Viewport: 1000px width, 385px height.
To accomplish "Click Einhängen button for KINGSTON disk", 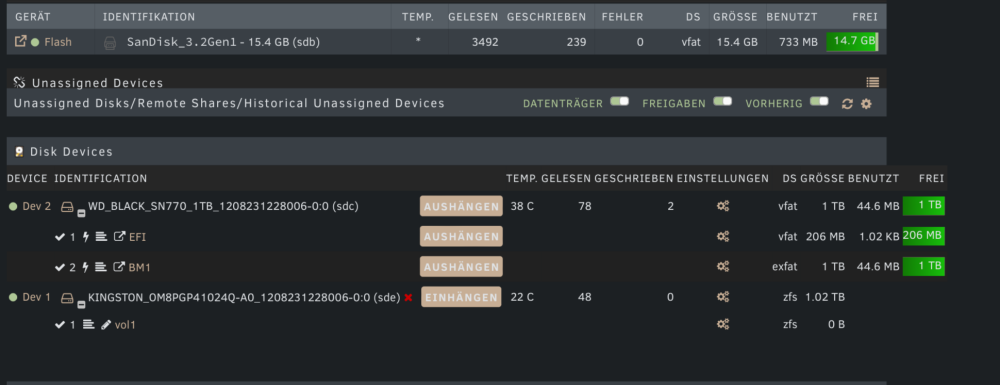I will [x=461, y=297].
